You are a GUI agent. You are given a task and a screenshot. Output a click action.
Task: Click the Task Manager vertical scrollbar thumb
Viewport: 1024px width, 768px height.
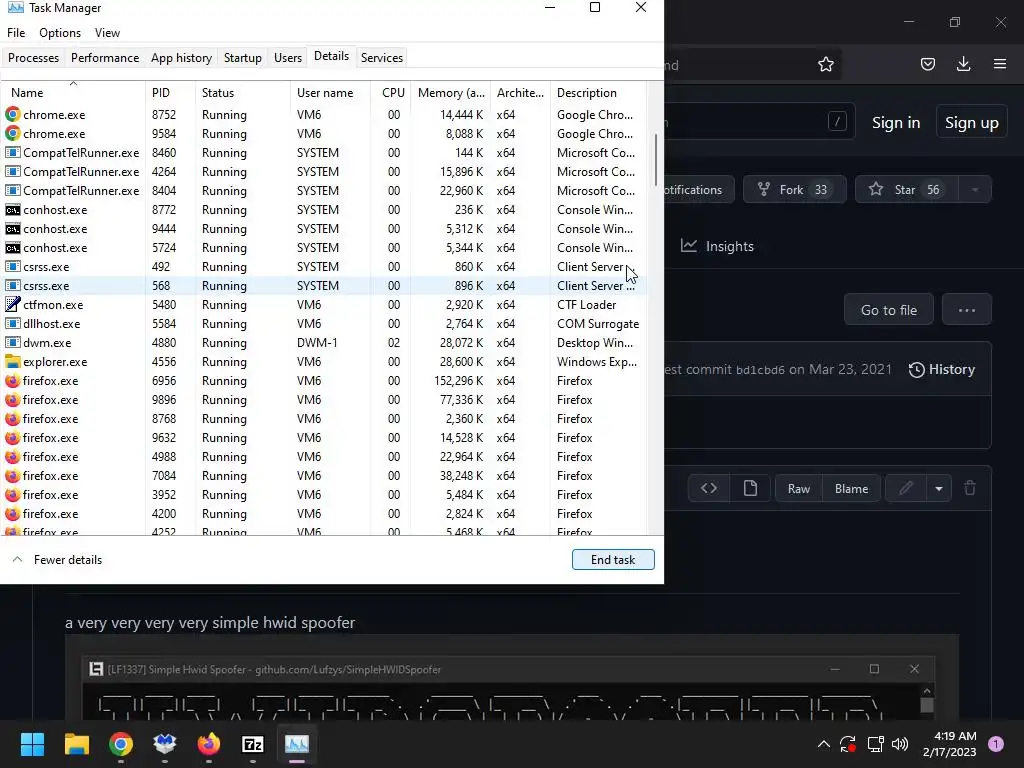coord(655,160)
